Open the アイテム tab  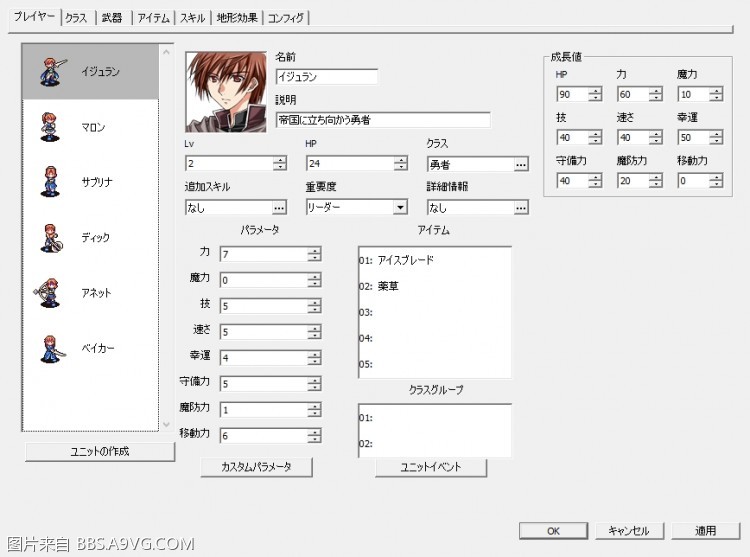(154, 18)
